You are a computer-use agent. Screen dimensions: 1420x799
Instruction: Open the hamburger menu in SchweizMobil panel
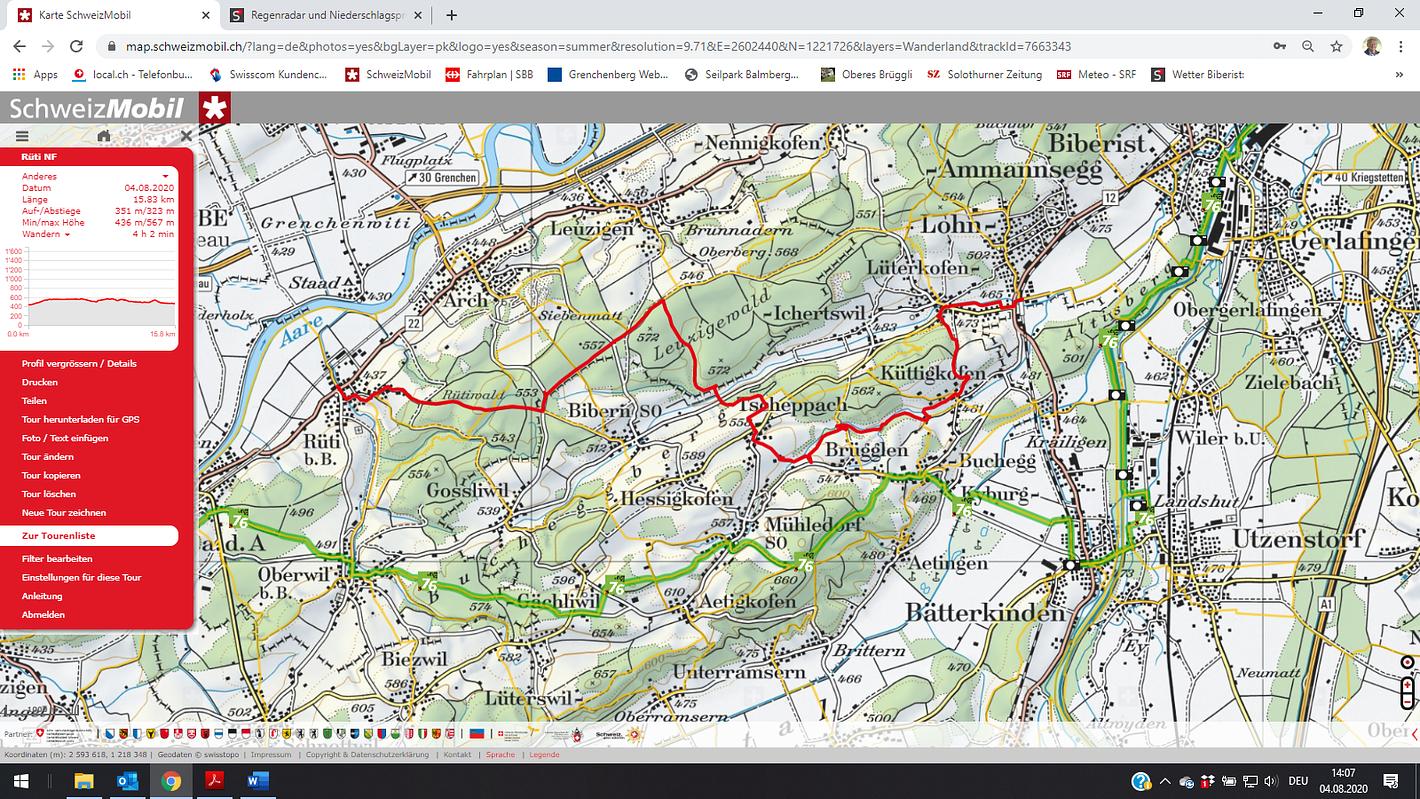[22, 137]
